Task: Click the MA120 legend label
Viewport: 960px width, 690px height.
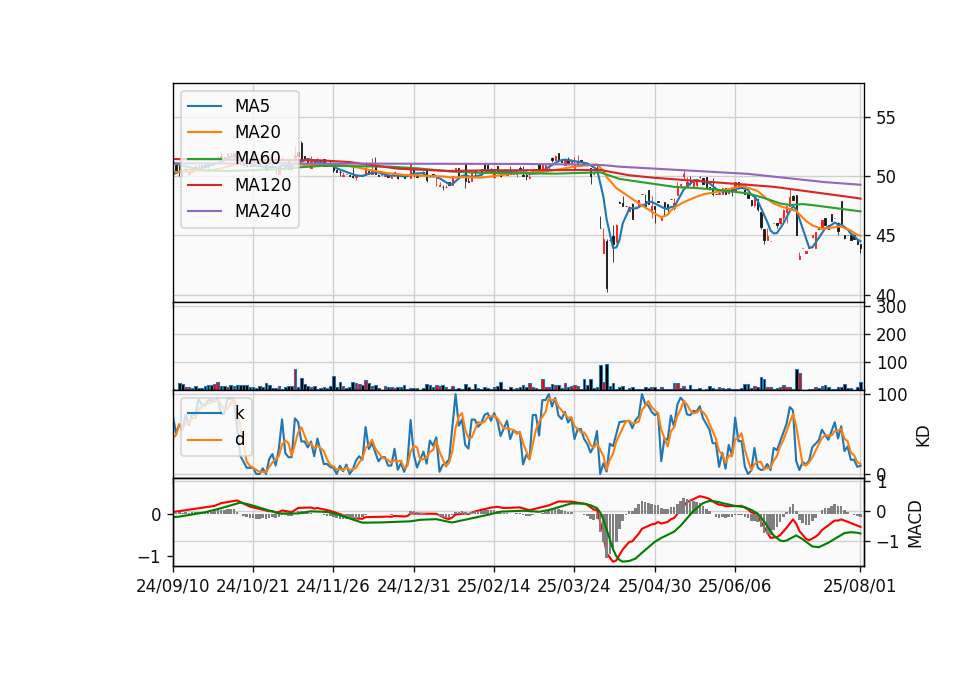Action: point(263,185)
